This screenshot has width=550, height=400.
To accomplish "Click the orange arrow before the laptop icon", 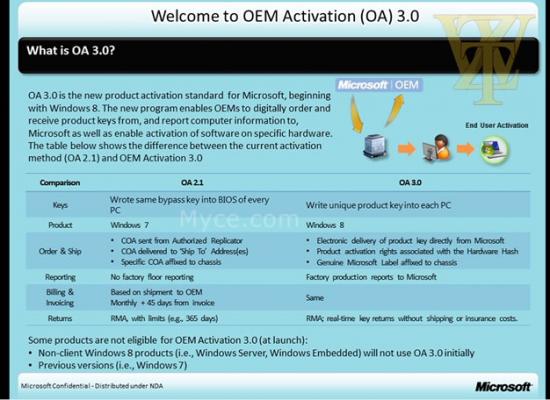I will point(466,149).
